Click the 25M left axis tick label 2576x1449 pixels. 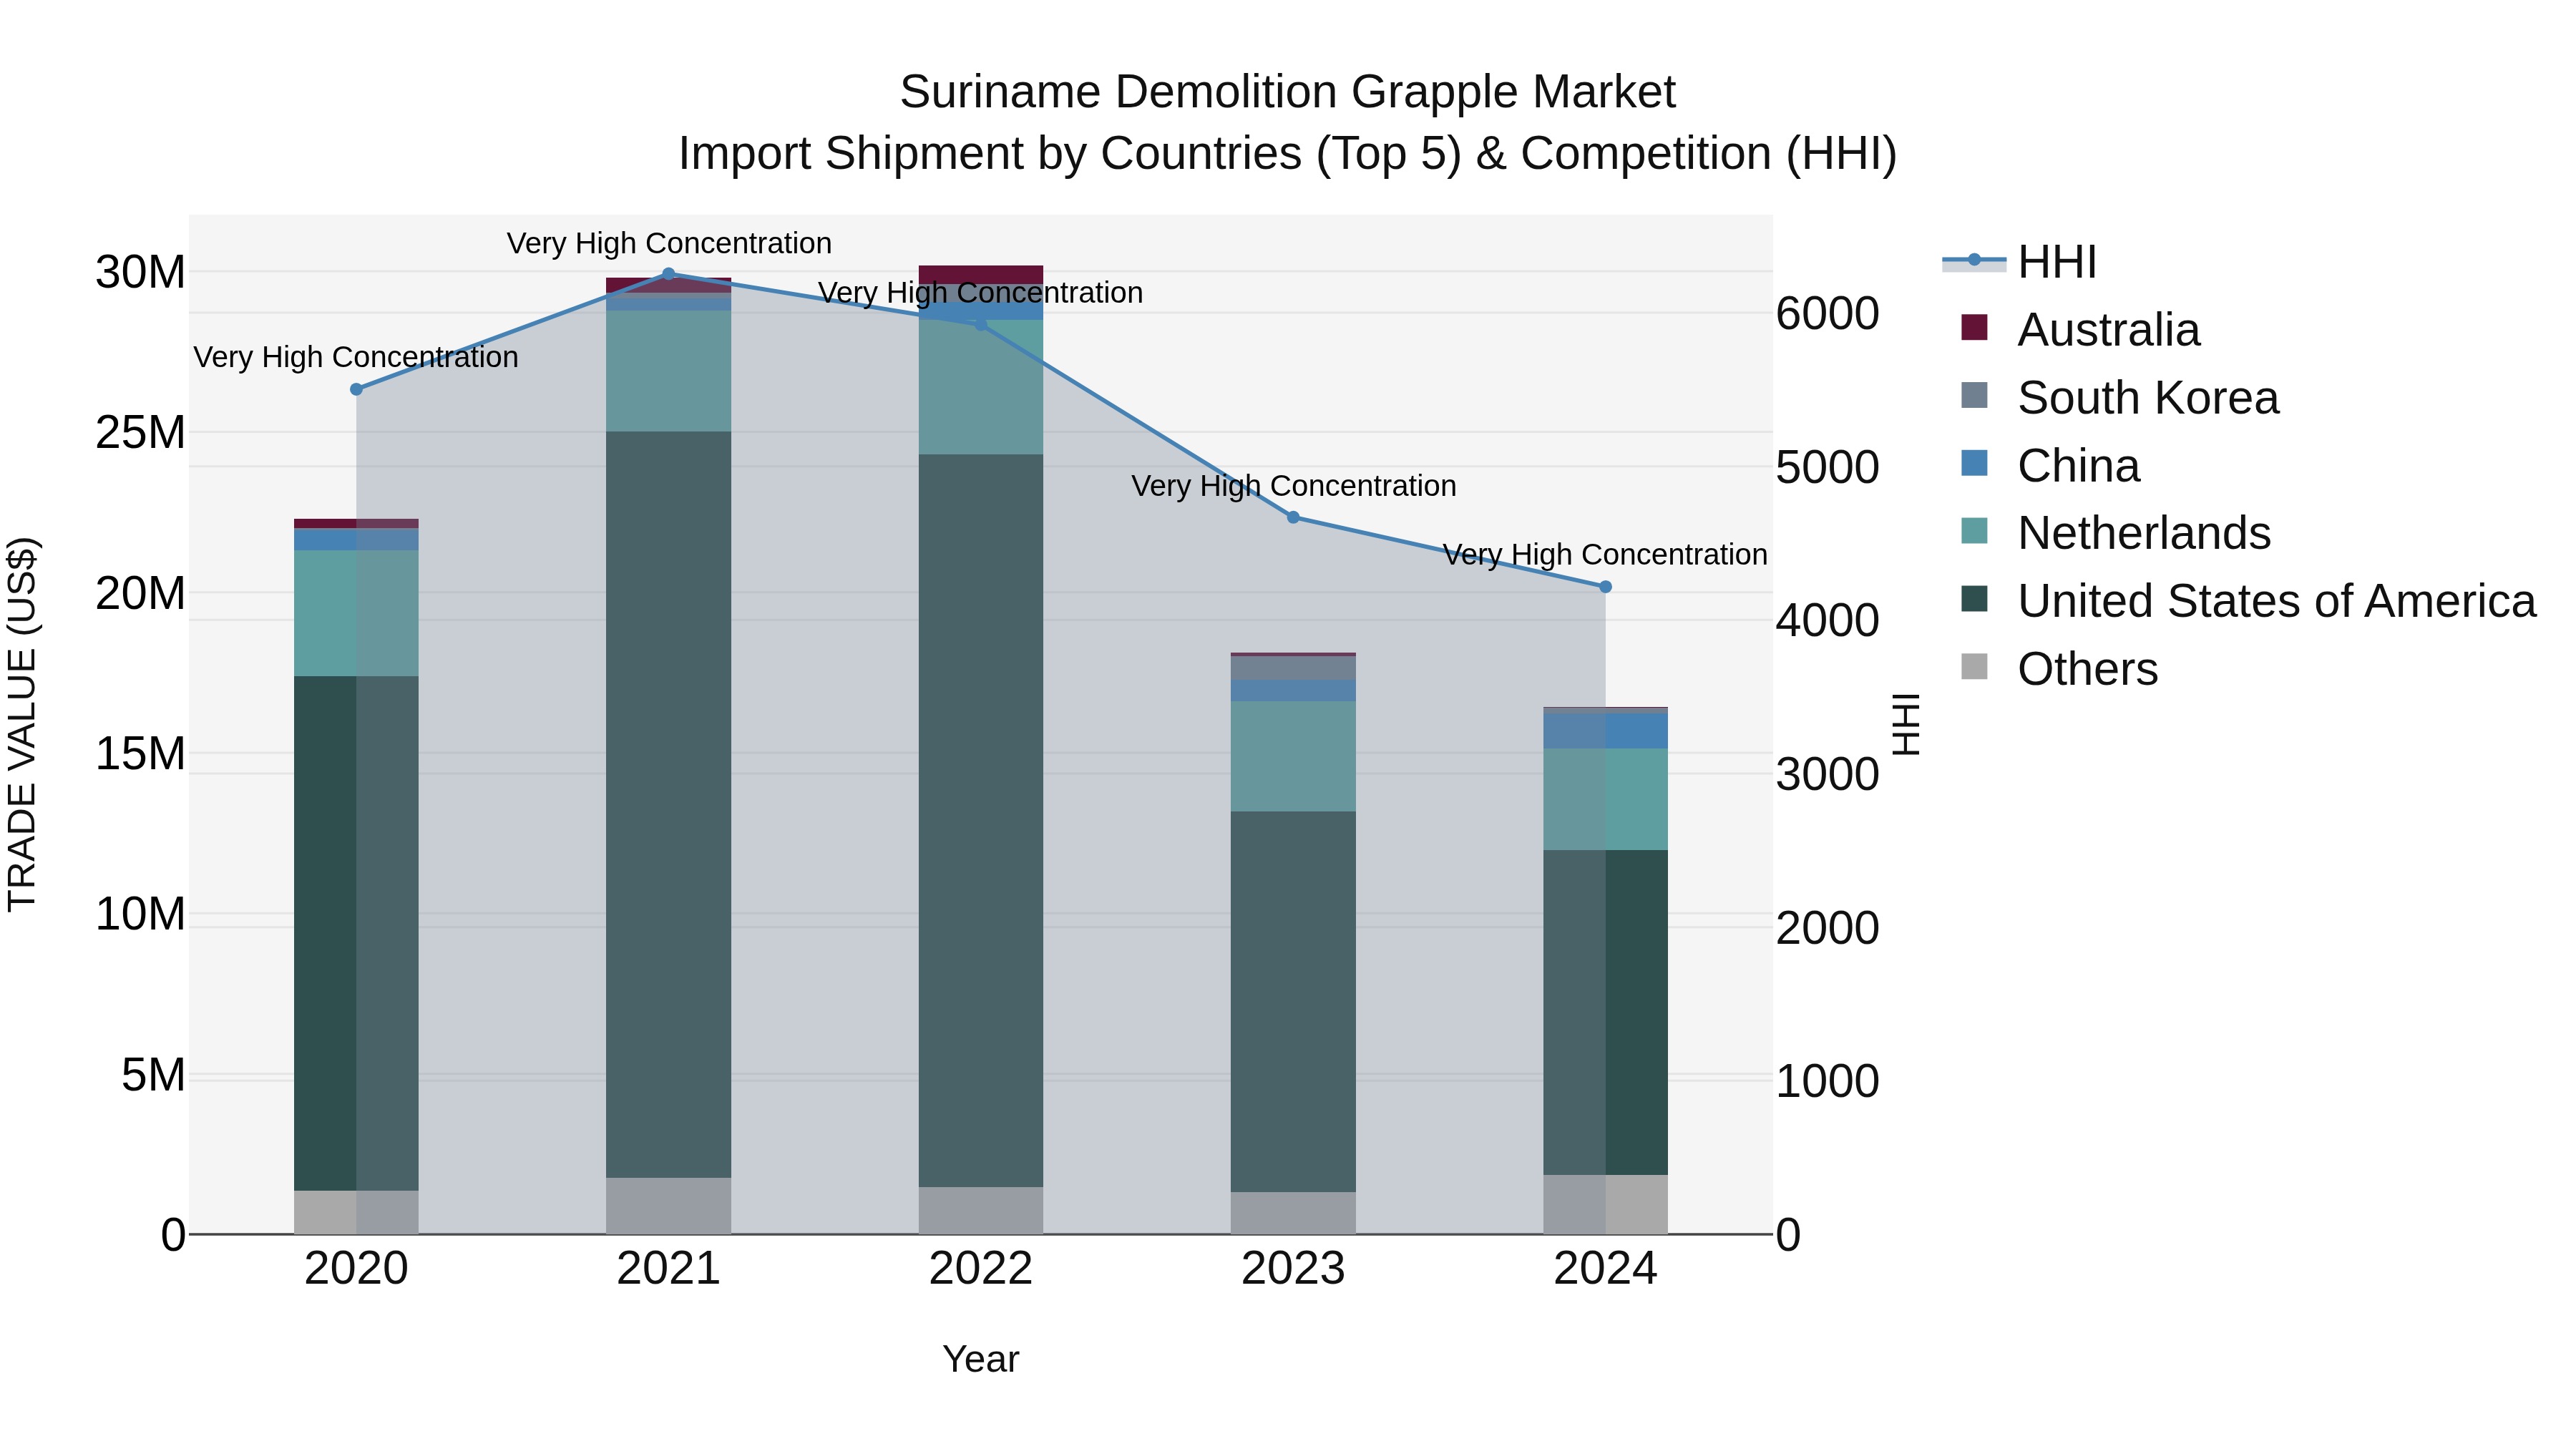click(140, 432)
